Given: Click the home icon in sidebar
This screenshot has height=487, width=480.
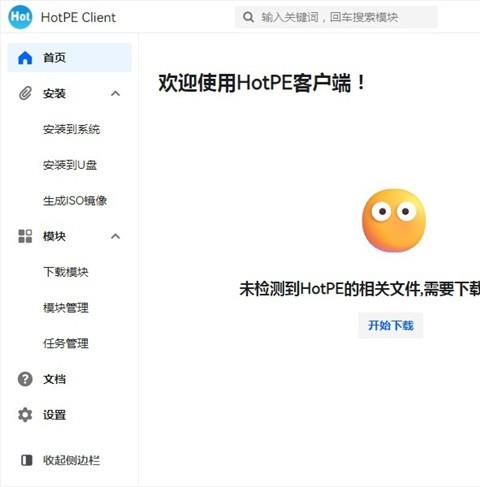Looking at the screenshot, I should click(x=25, y=58).
